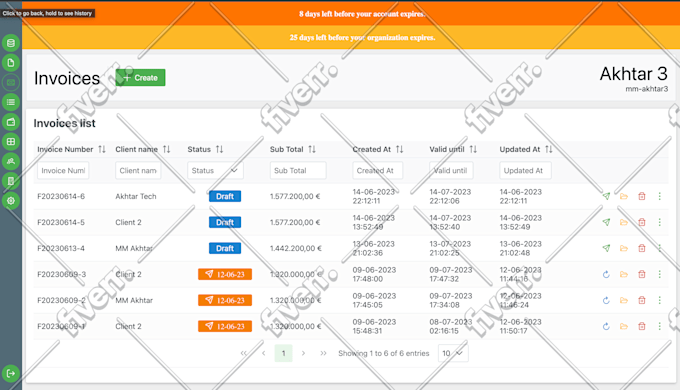Click the mm-akhtar3 organization label
This screenshot has height=390, width=680.
(x=647, y=89)
